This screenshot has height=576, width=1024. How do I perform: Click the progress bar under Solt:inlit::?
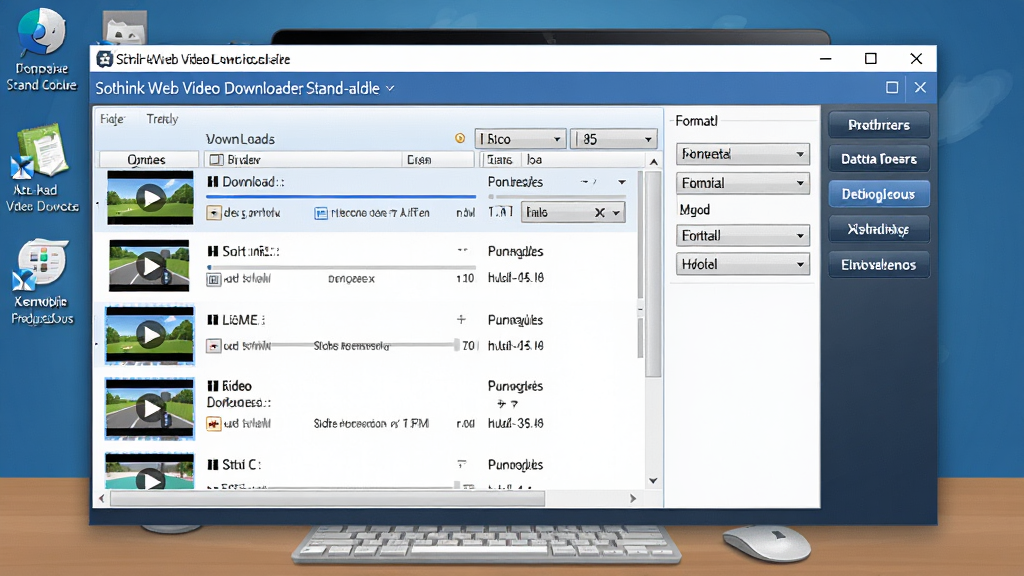pos(341,267)
